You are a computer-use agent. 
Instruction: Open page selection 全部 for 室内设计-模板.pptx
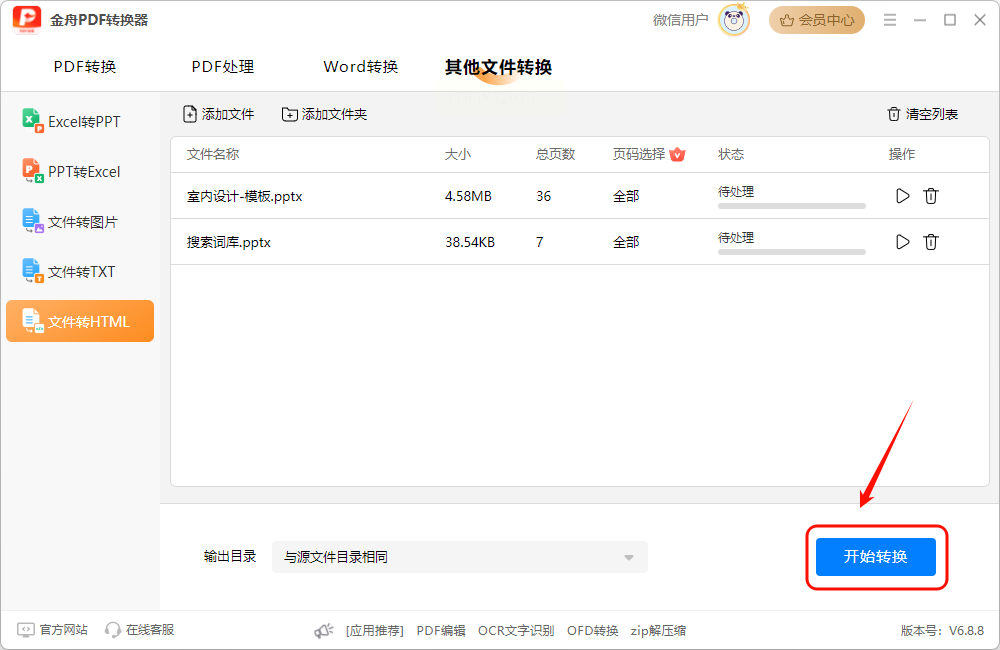point(626,196)
